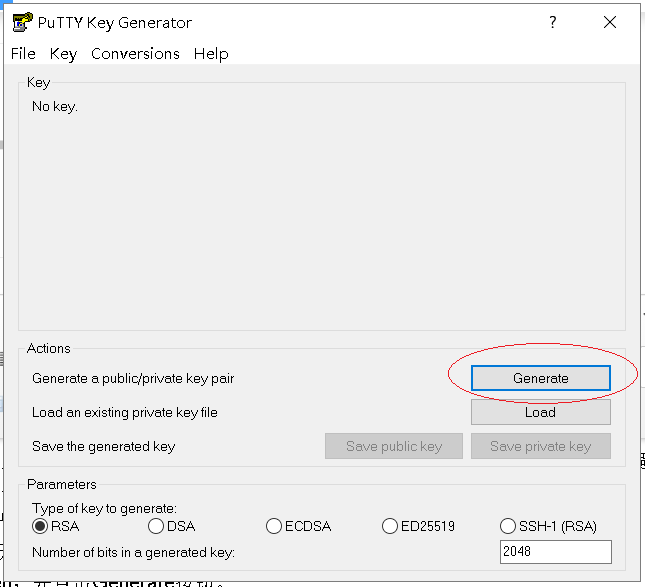Choose the ED25519 key type option
645x587 pixels.
pos(391,526)
